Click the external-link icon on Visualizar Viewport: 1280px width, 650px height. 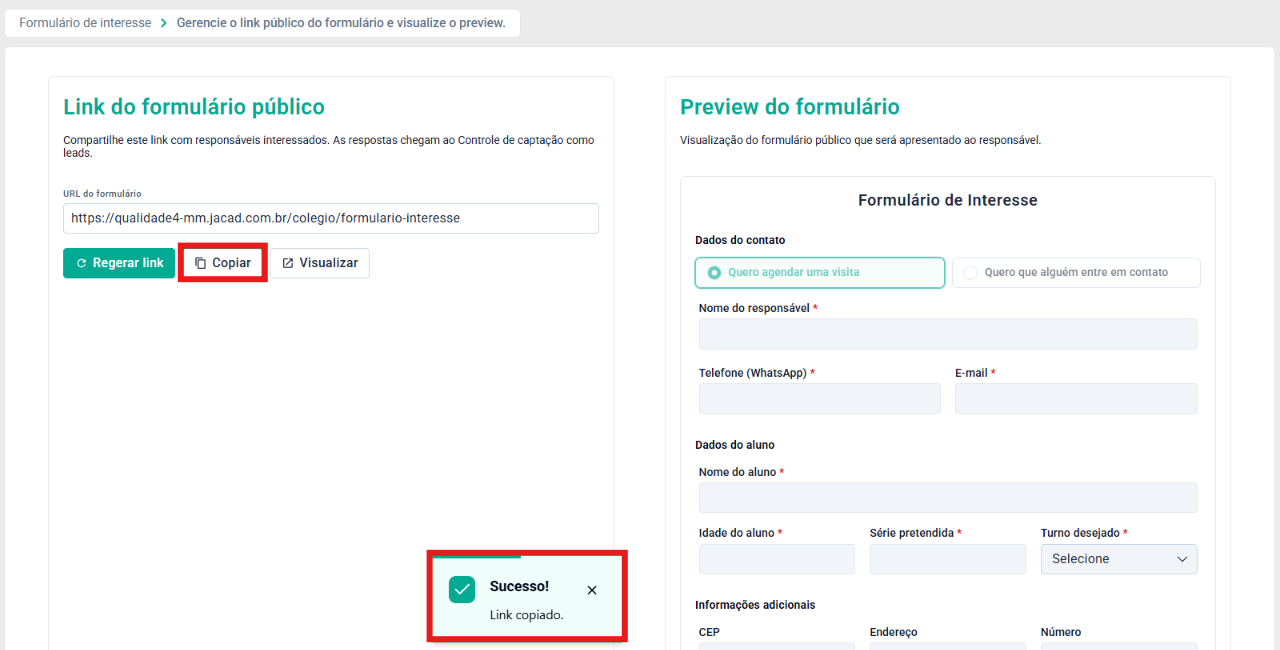point(288,263)
